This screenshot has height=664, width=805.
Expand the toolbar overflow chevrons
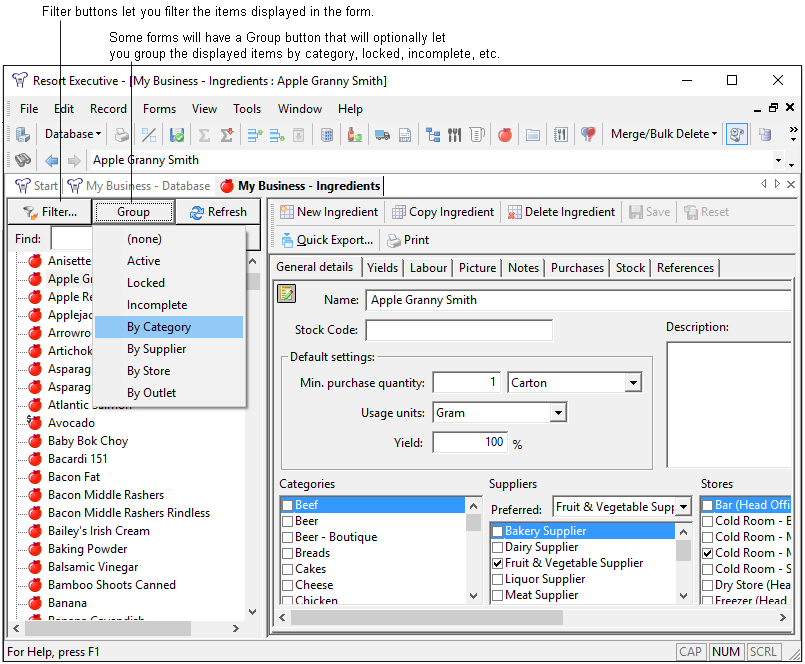(x=793, y=134)
